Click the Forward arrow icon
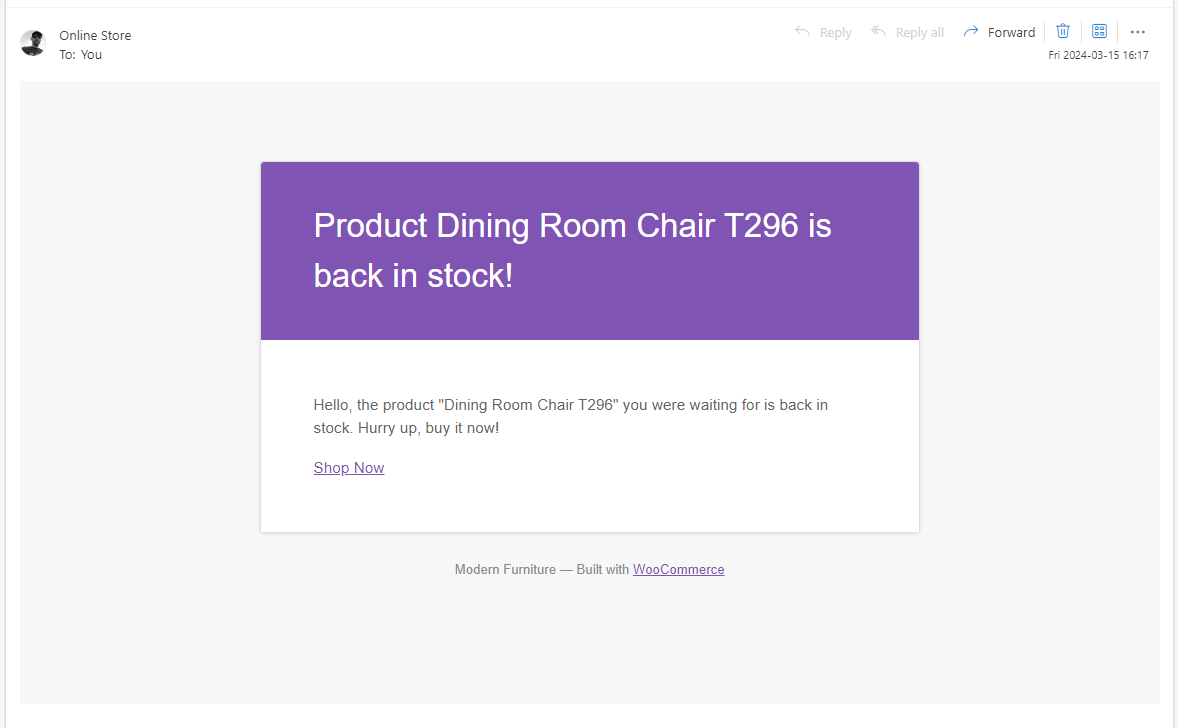The image size is (1178, 728). pyautogui.click(x=971, y=32)
